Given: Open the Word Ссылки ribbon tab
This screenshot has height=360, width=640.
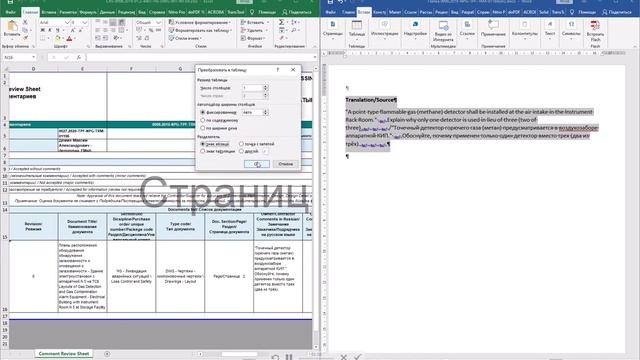Looking at the screenshot, I should 410,12.
